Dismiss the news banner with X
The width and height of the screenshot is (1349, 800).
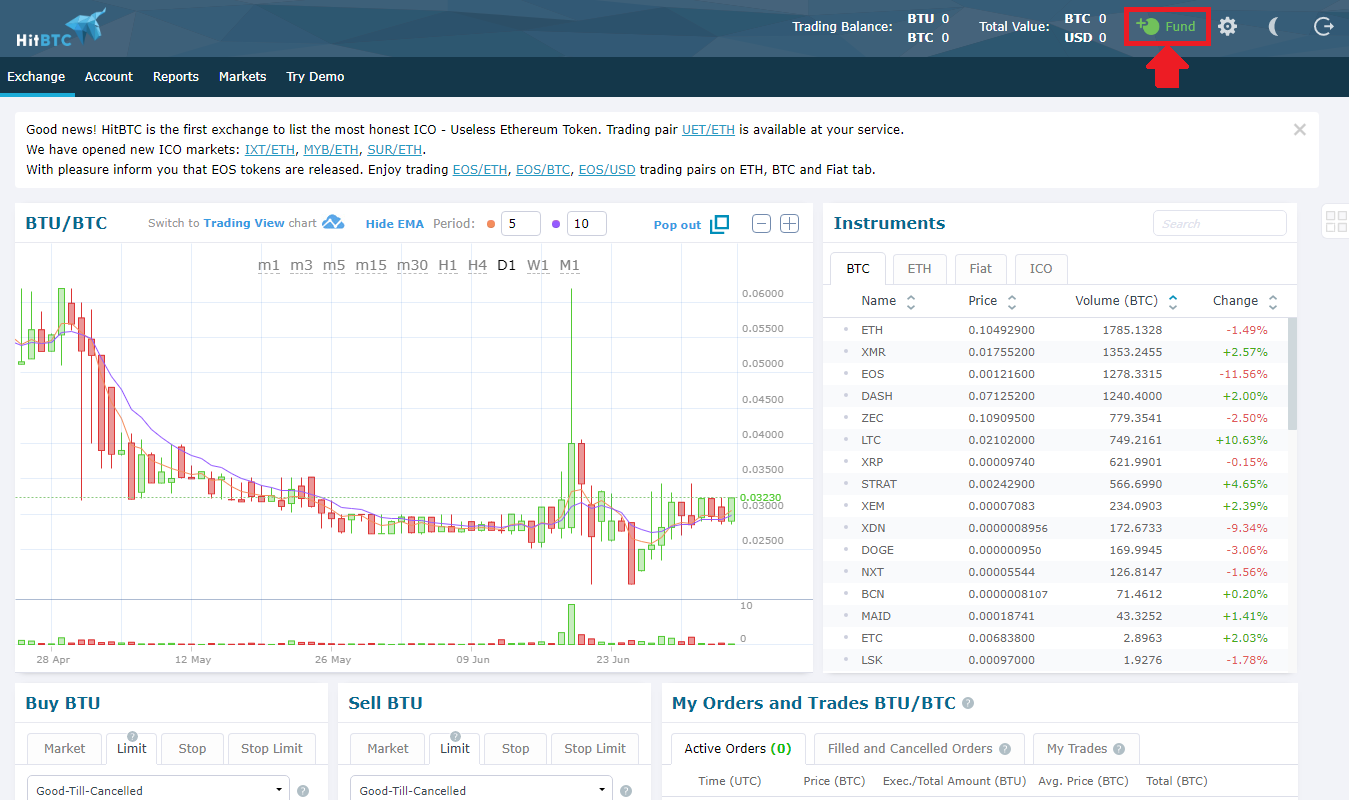point(1299,129)
